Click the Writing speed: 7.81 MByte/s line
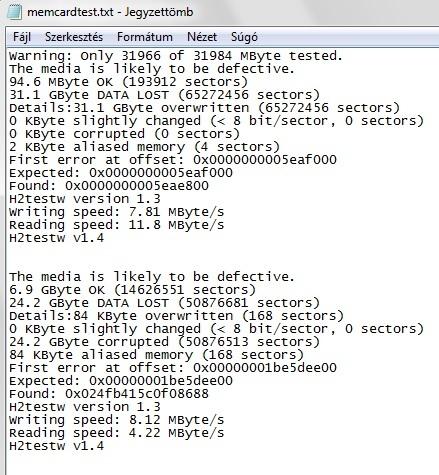The height and width of the screenshot is (475, 439). (116, 212)
